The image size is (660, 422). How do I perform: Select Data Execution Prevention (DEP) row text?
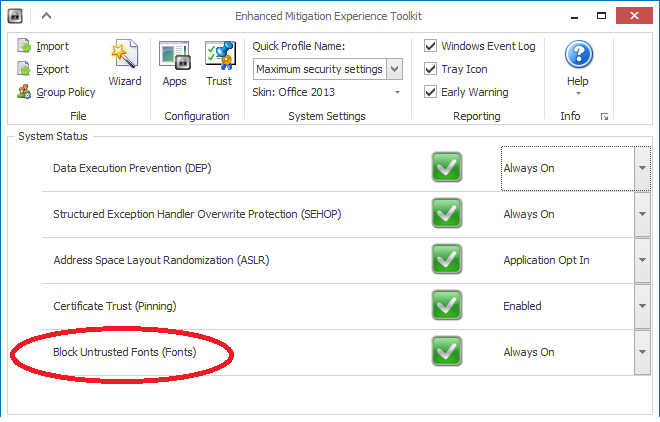pyautogui.click(x=132, y=168)
